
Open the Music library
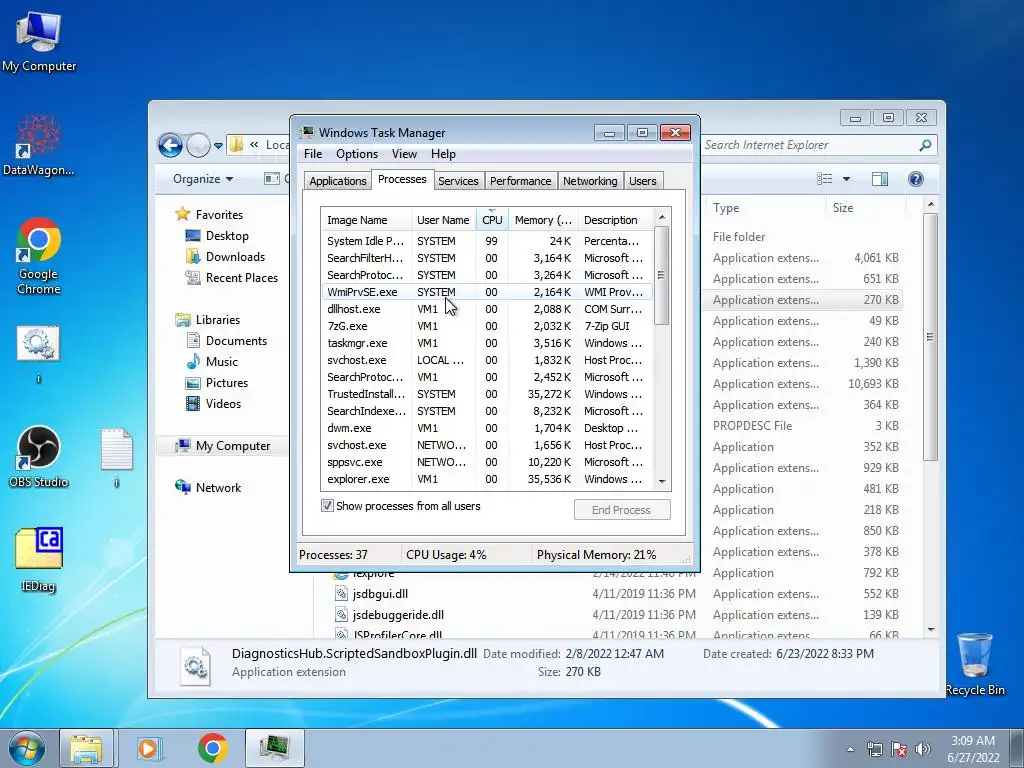pos(212,362)
